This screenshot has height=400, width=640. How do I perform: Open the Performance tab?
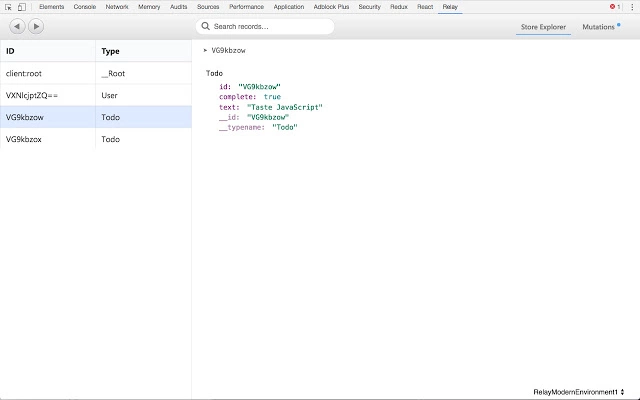point(246,7)
